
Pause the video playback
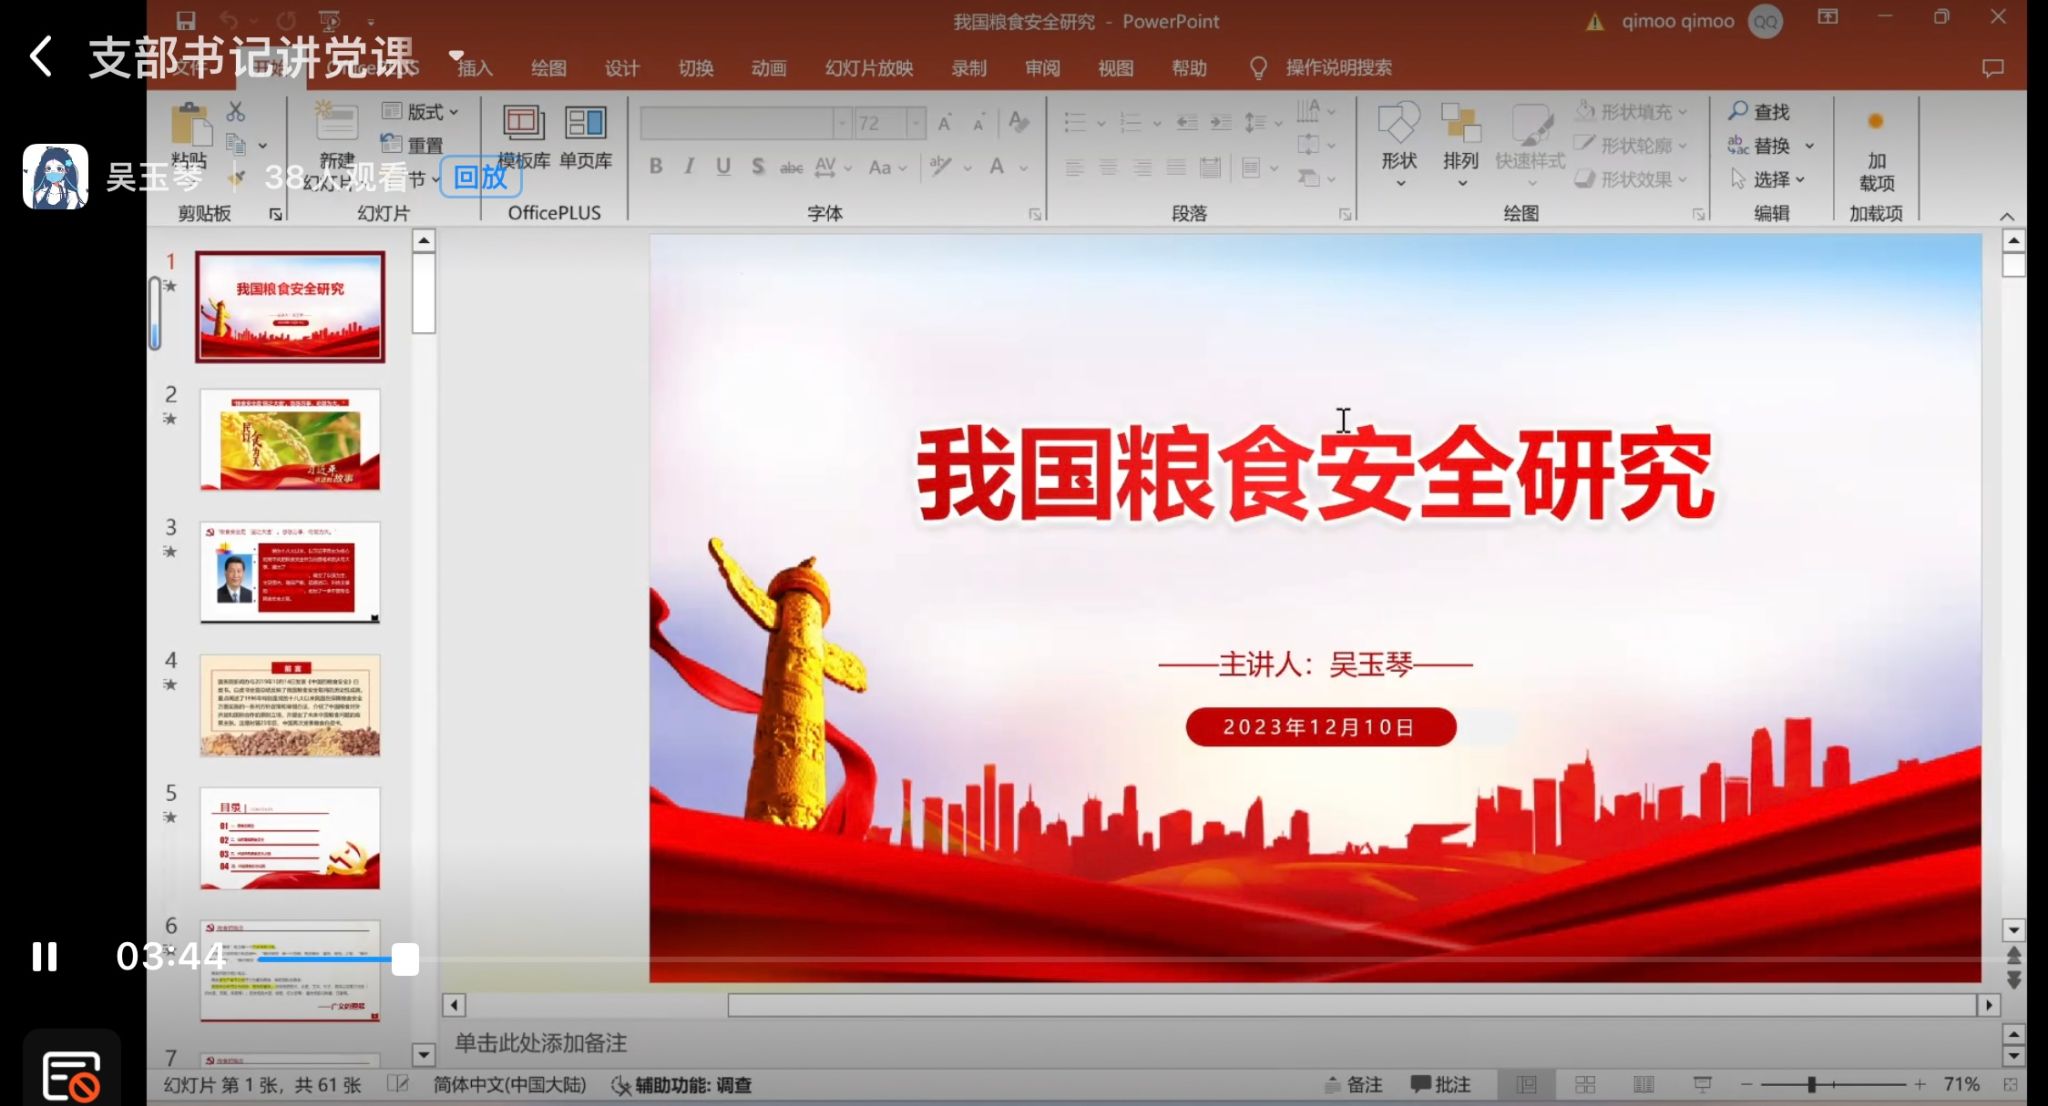(x=44, y=957)
